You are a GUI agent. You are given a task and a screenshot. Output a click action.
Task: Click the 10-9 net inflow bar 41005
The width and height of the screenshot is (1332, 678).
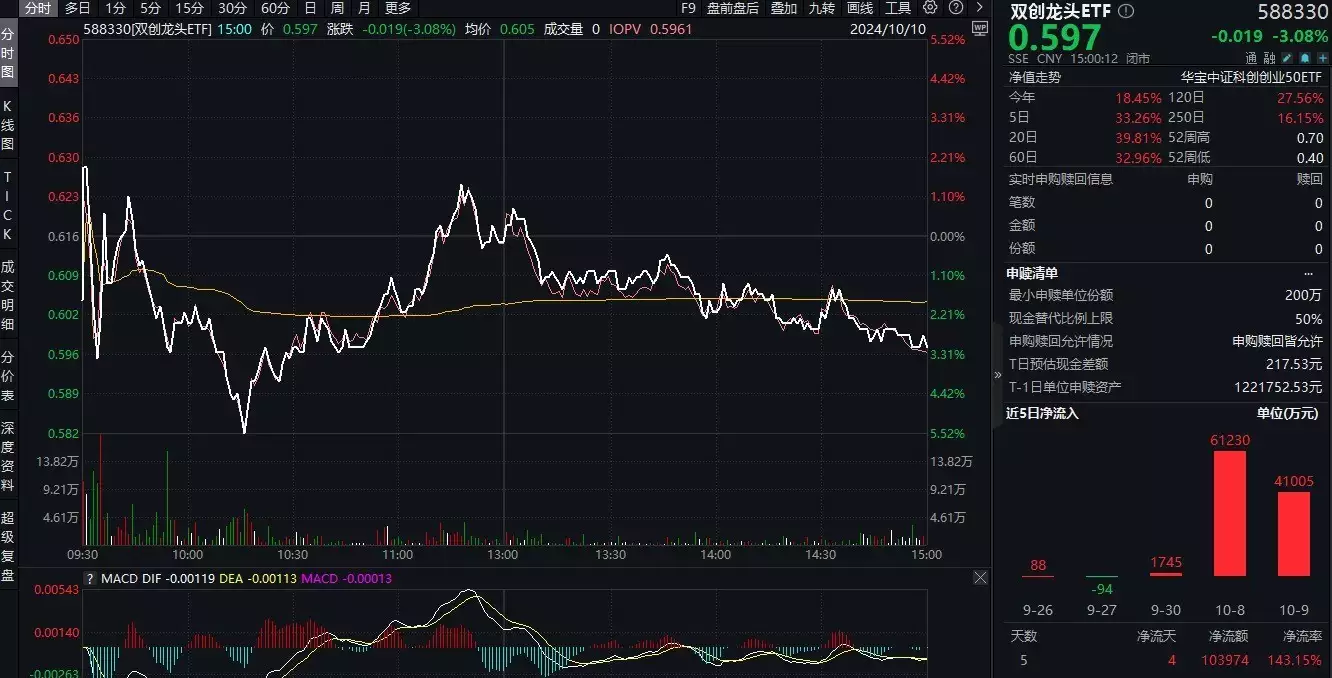click(x=1293, y=533)
